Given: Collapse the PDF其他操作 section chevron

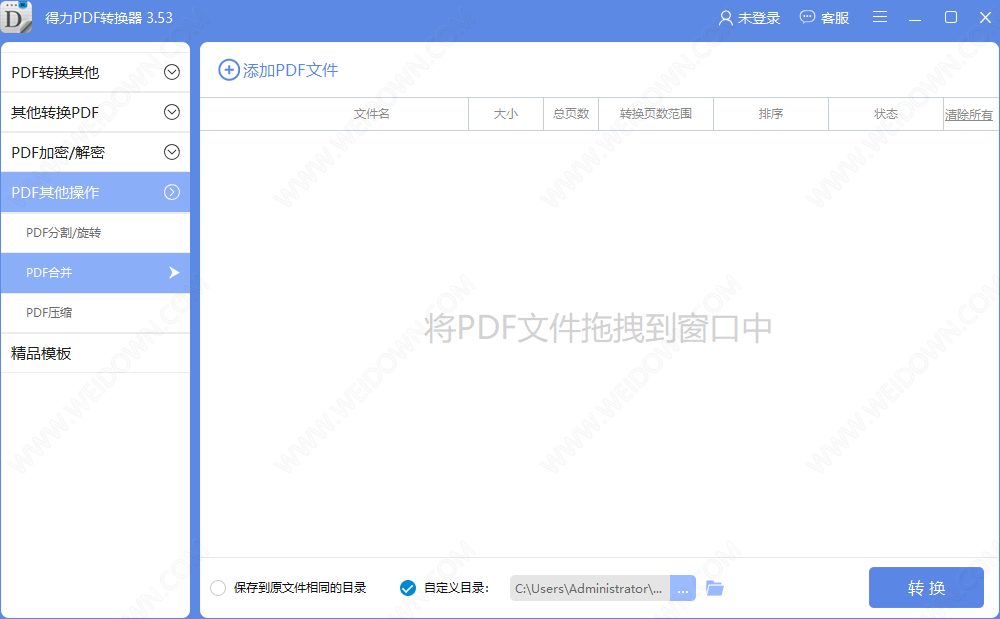Looking at the screenshot, I should (172, 192).
